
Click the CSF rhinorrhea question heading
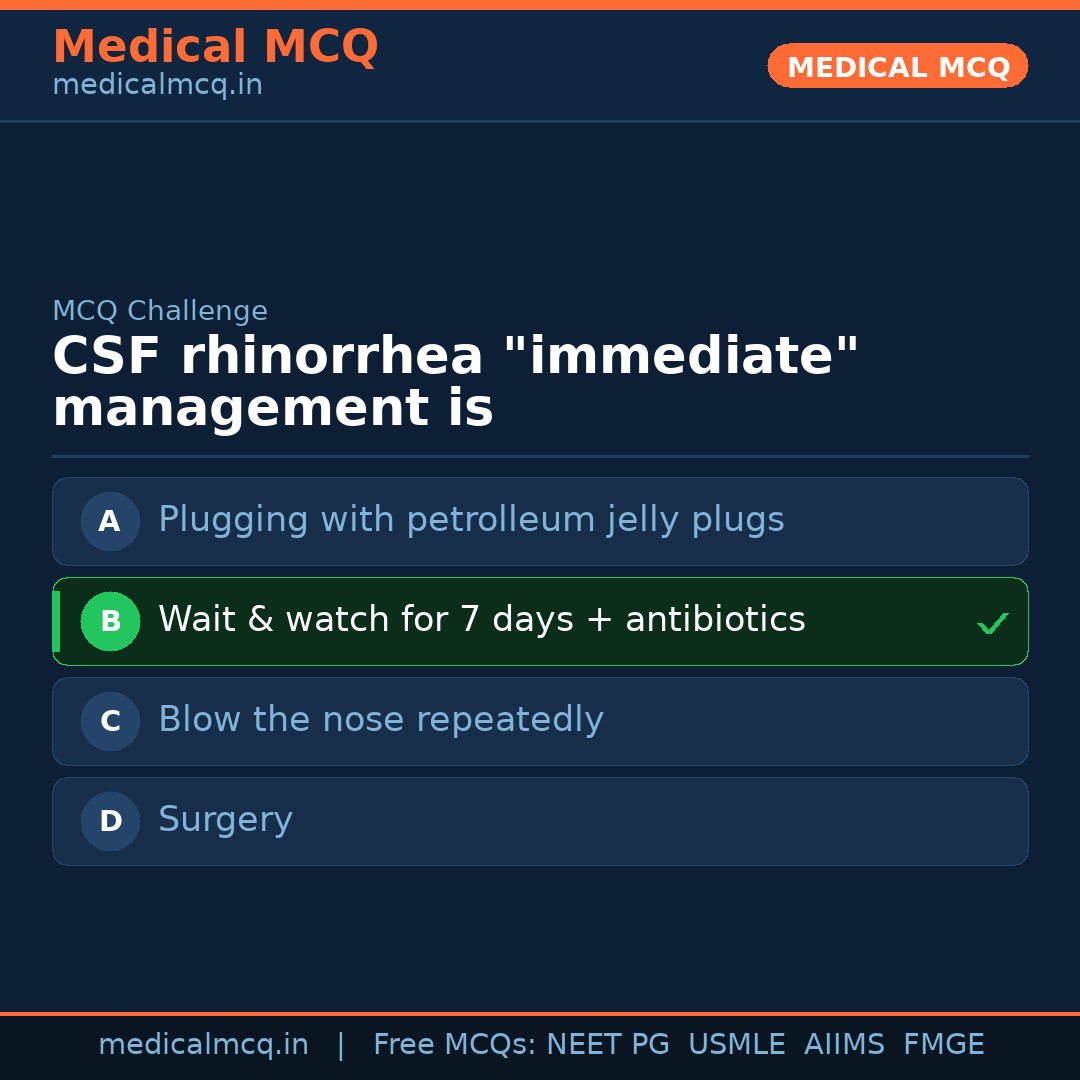455,383
